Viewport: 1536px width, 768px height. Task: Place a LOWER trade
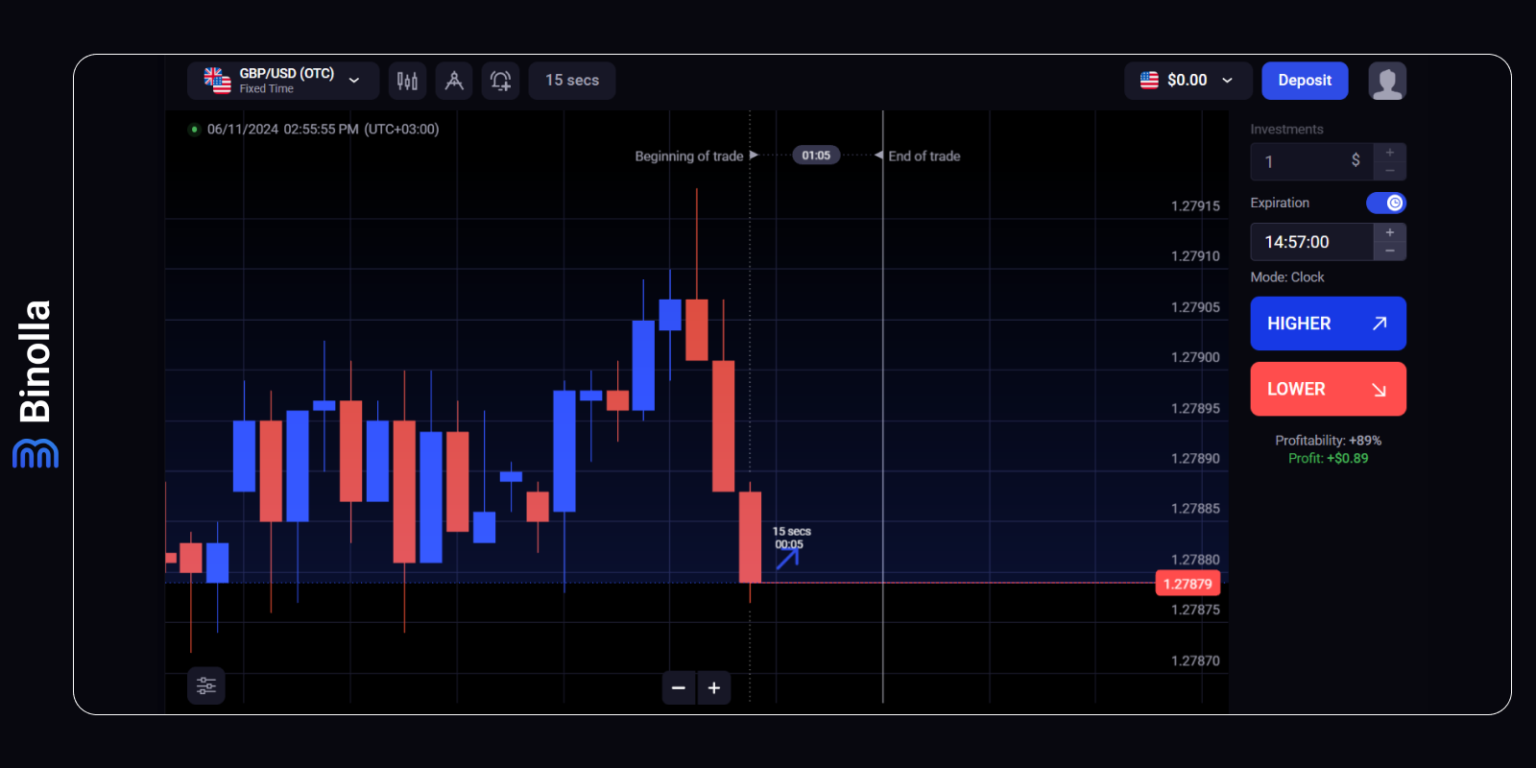point(1328,389)
